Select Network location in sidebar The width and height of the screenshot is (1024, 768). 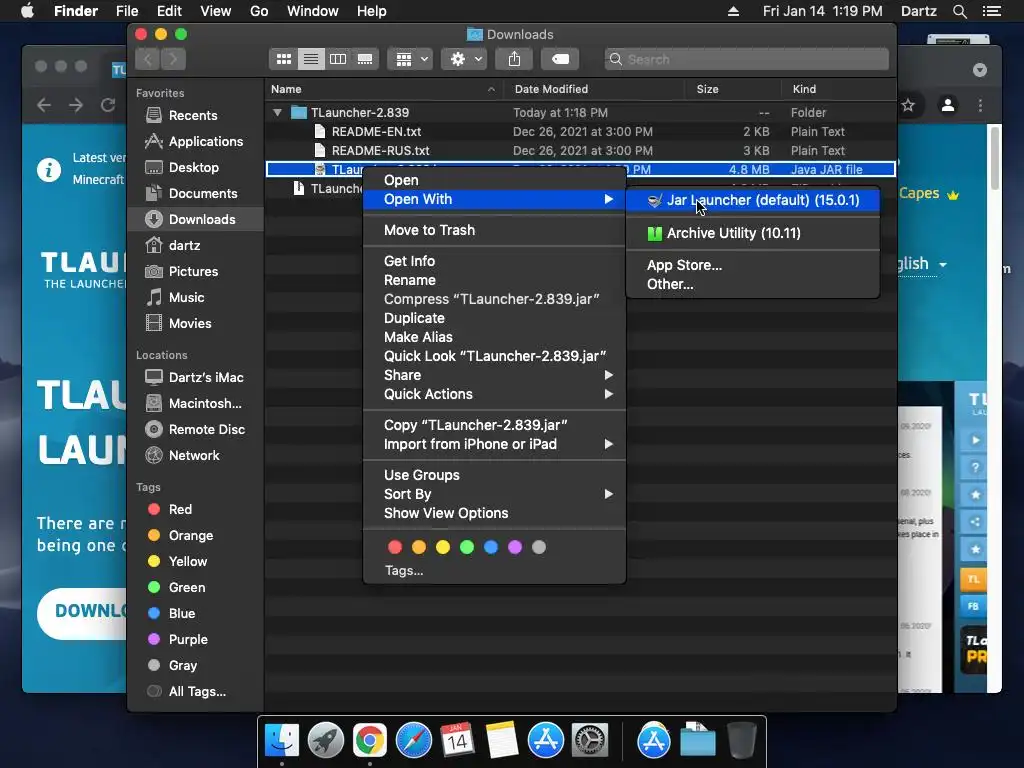[x=196, y=456]
